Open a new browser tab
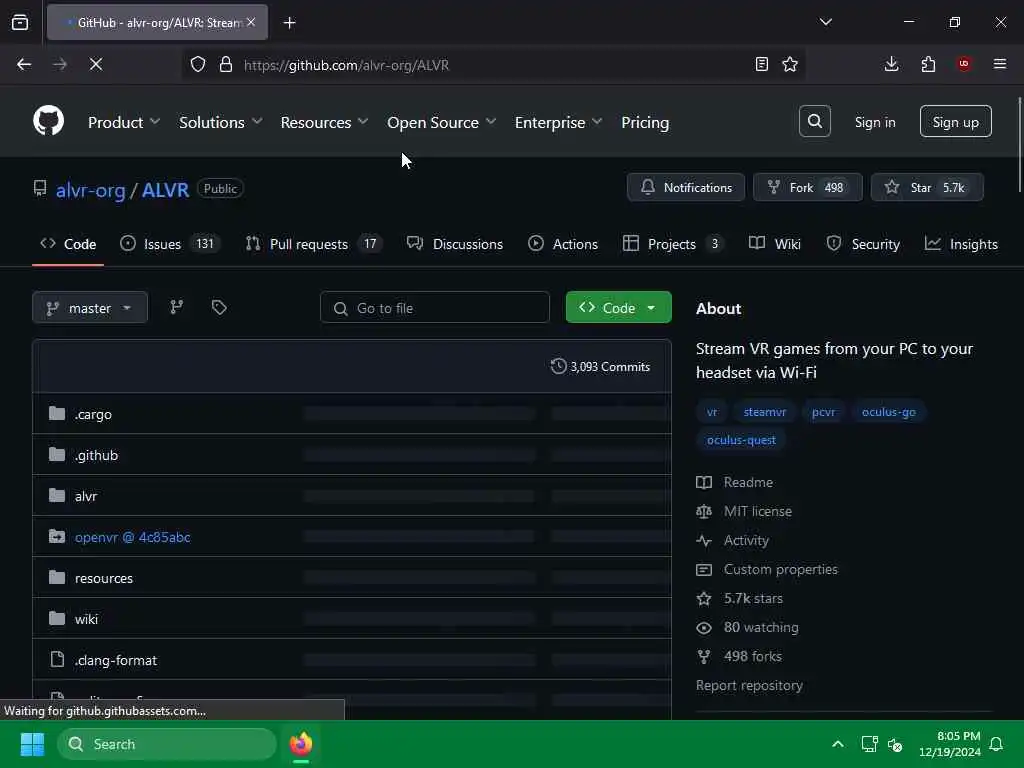The height and width of the screenshot is (768, 1024). [x=289, y=23]
